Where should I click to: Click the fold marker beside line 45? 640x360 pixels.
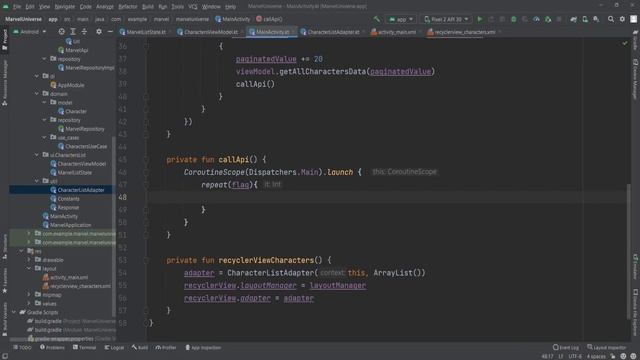(146, 160)
